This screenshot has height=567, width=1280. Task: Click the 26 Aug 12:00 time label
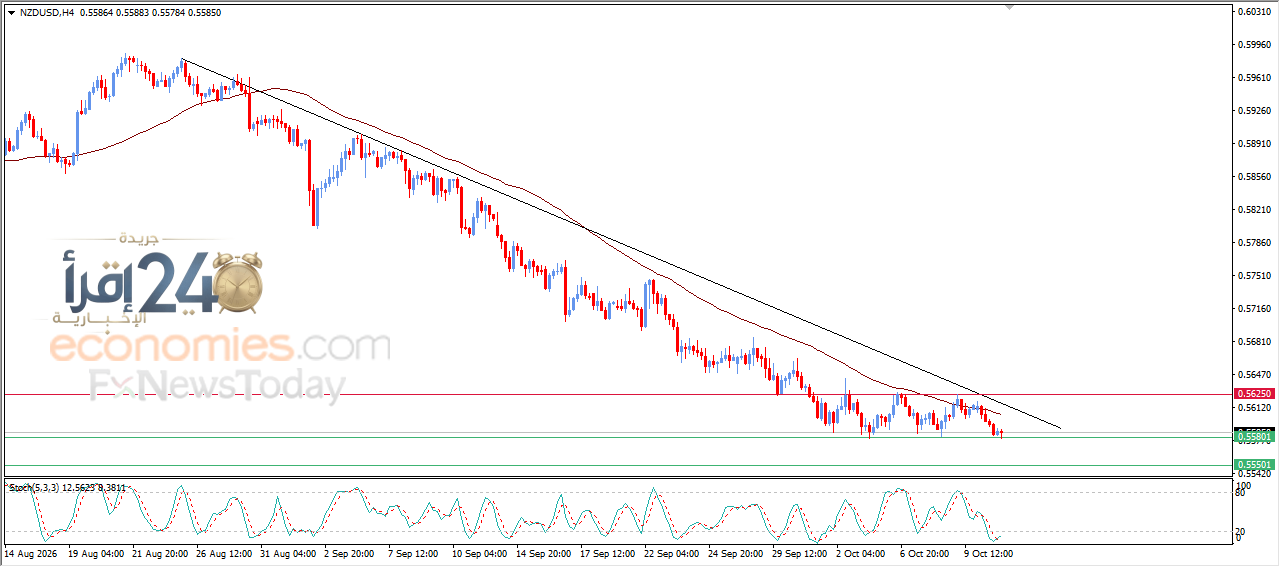[x=224, y=552]
